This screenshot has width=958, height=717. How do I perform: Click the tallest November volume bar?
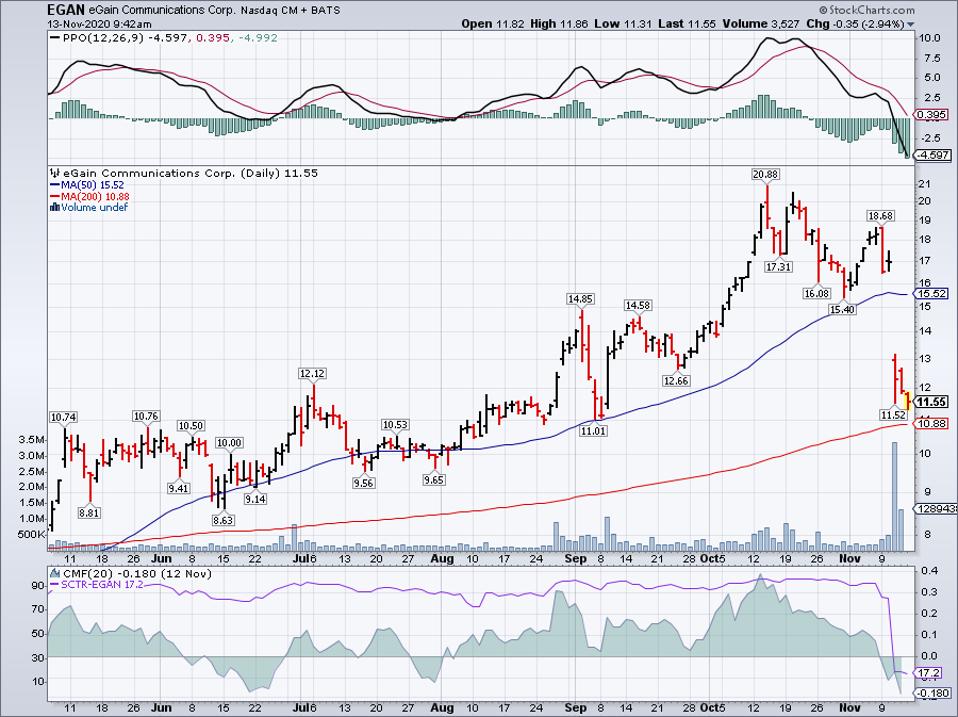coord(894,497)
